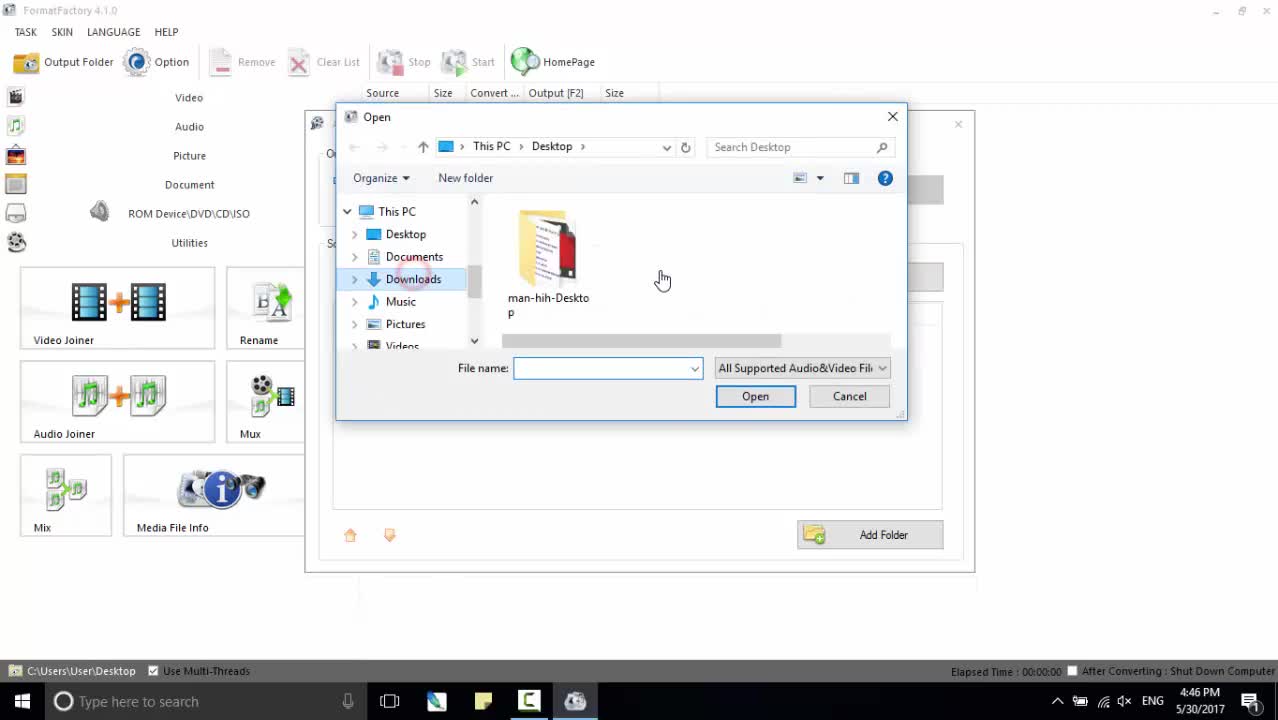This screenshot has height=720, width=1278.
Task: Select the Document category icon
Action: [15, 184]
